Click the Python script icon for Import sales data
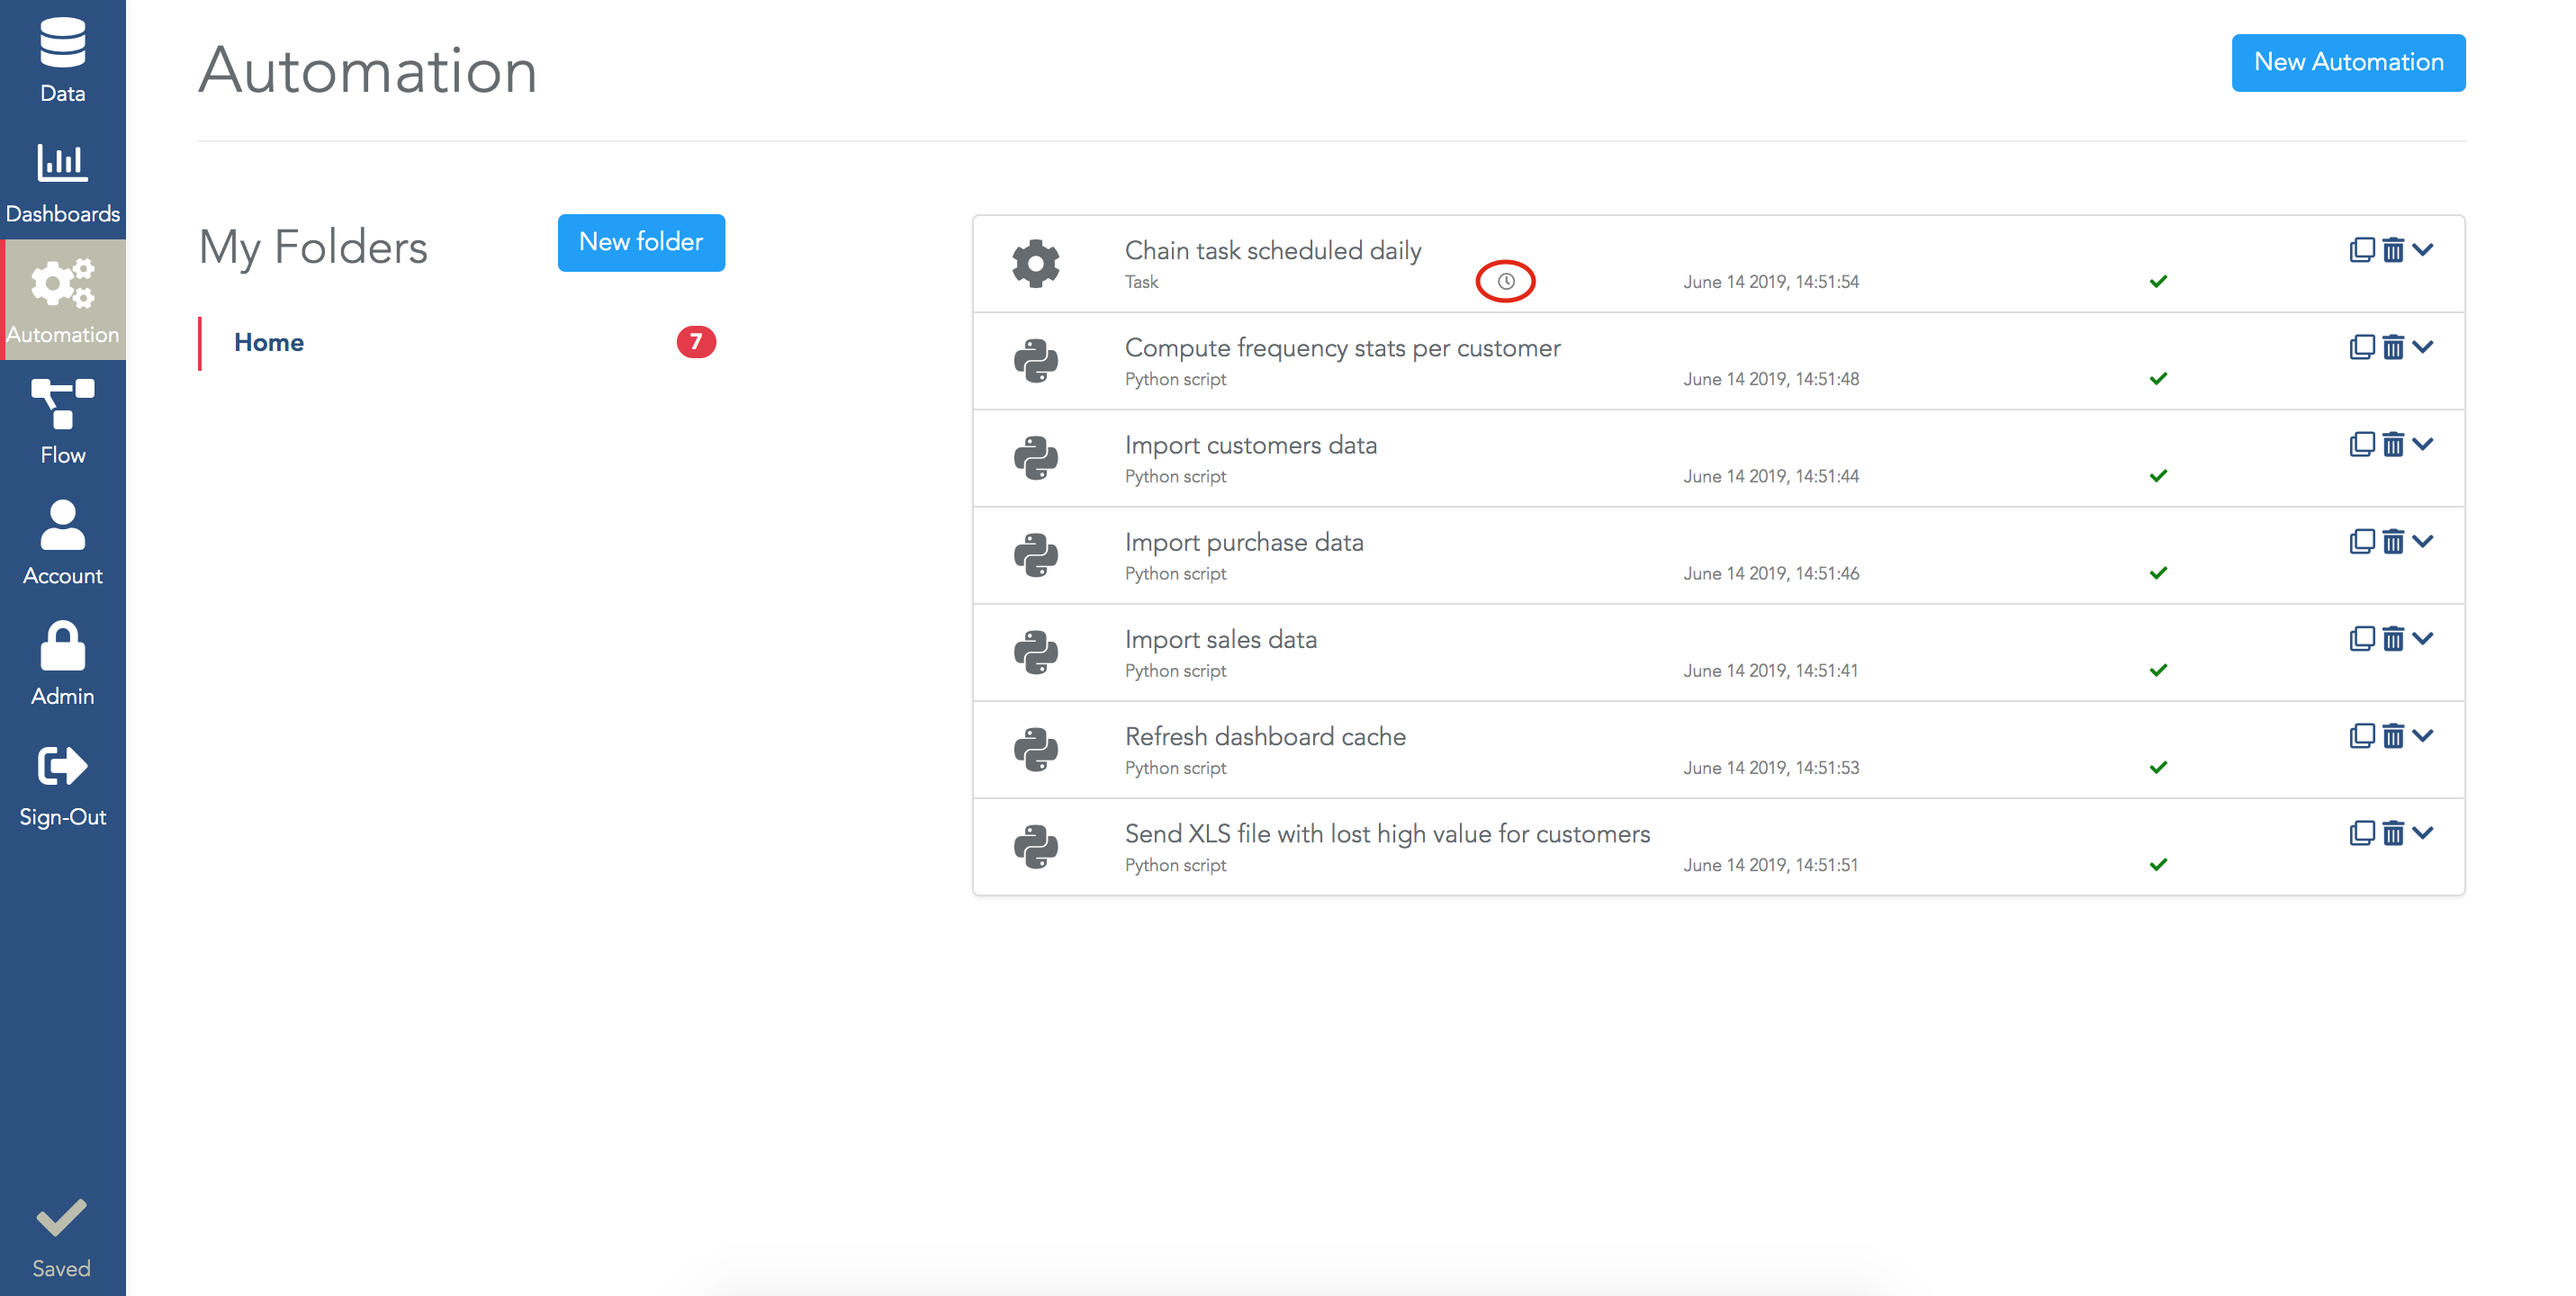The height and width of the screenshot is (1296, 2576). pos(1036,652)
